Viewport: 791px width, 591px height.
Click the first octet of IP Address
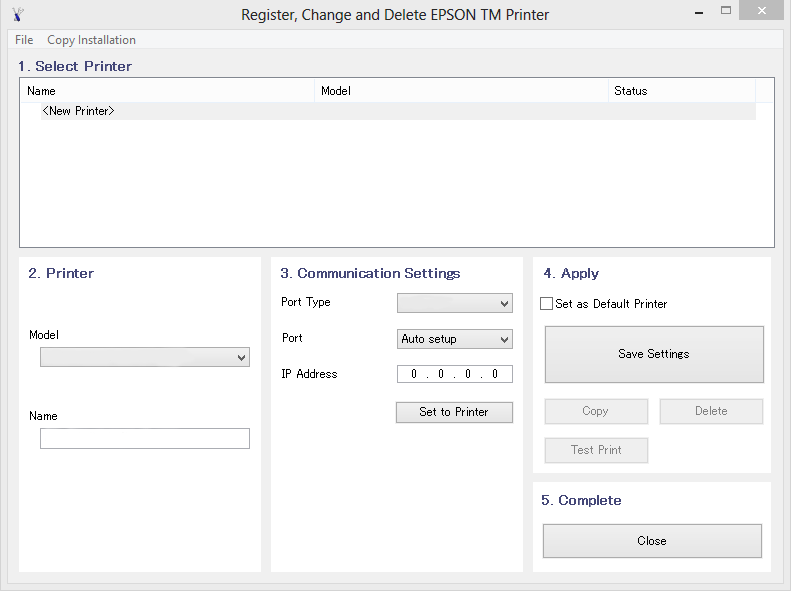tap(414, 374)
